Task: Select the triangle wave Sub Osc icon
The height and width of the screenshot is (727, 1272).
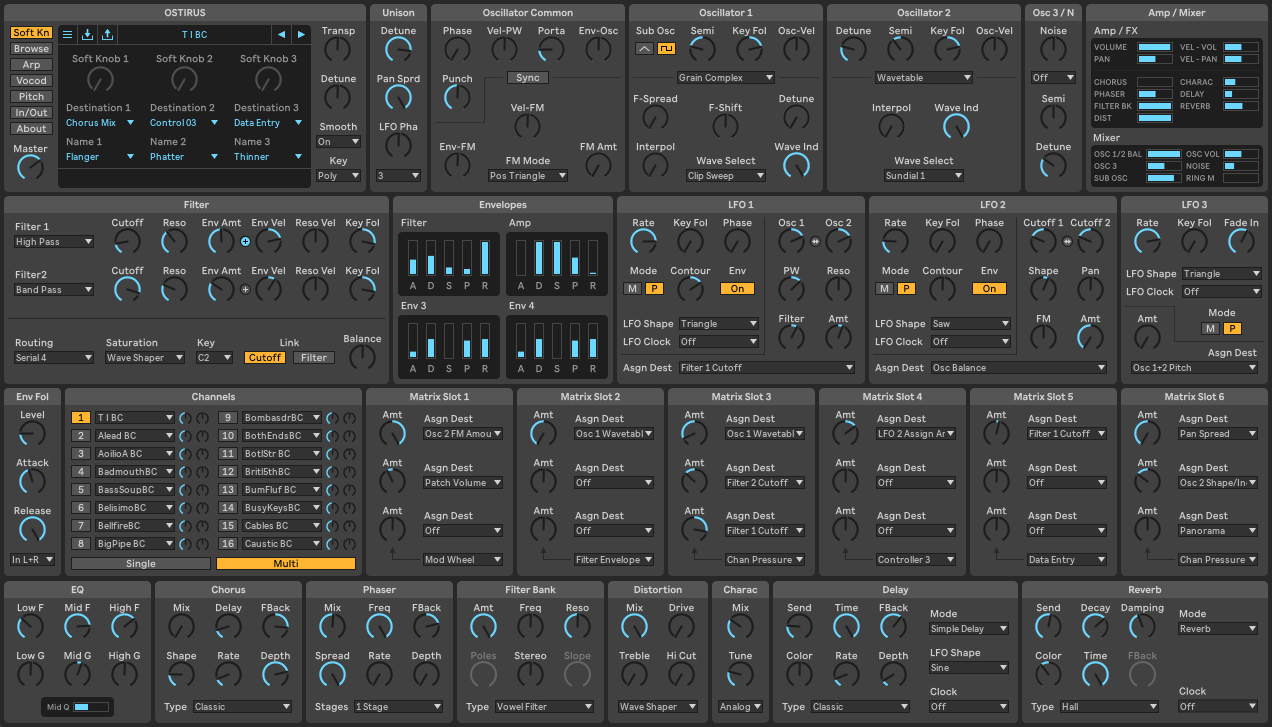Action: (645, 48)
